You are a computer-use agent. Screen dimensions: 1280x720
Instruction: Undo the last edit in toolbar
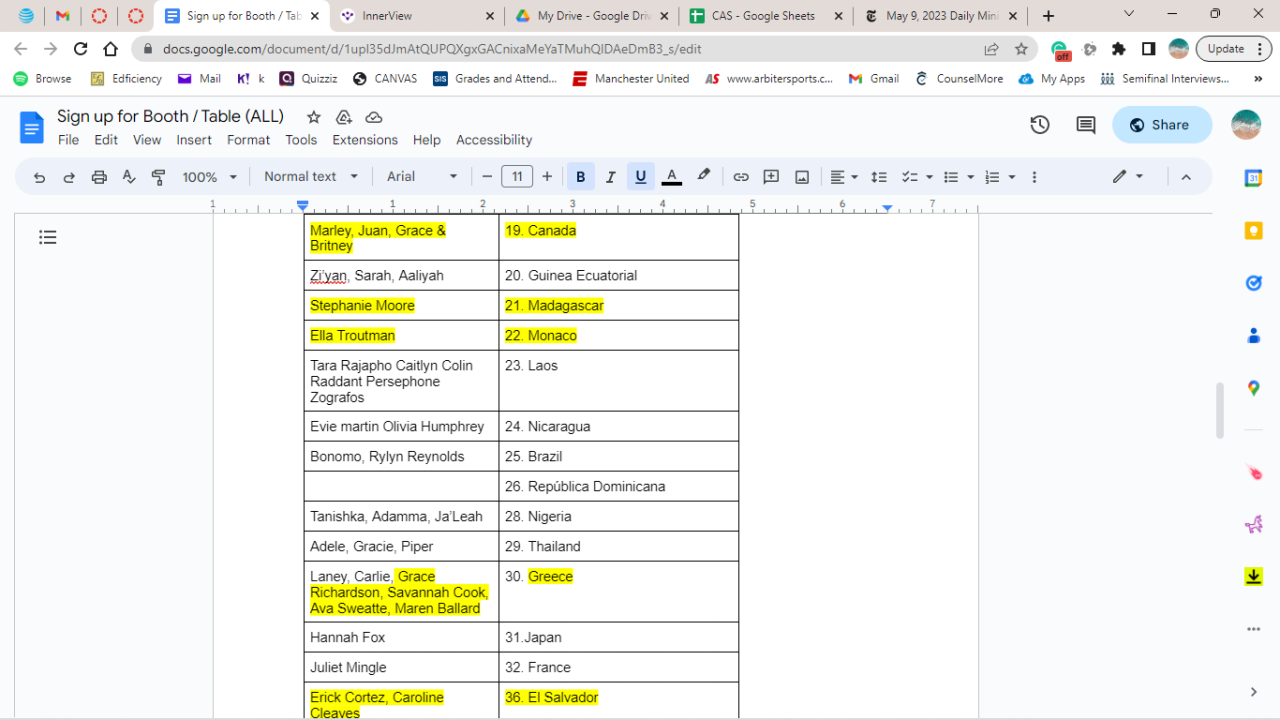[x=39, y=177]
